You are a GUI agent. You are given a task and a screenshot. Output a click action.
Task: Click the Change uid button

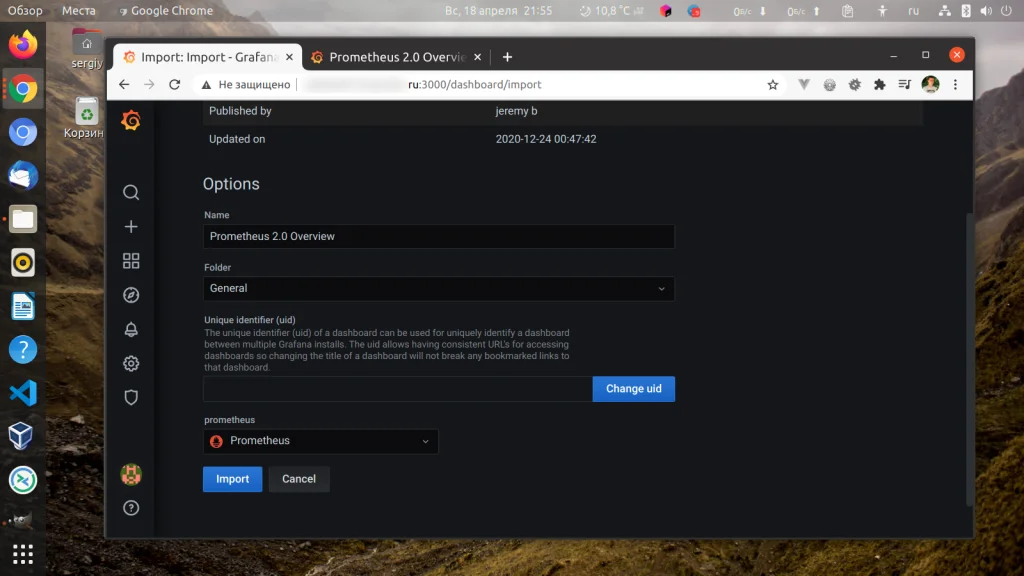point(633,389)
